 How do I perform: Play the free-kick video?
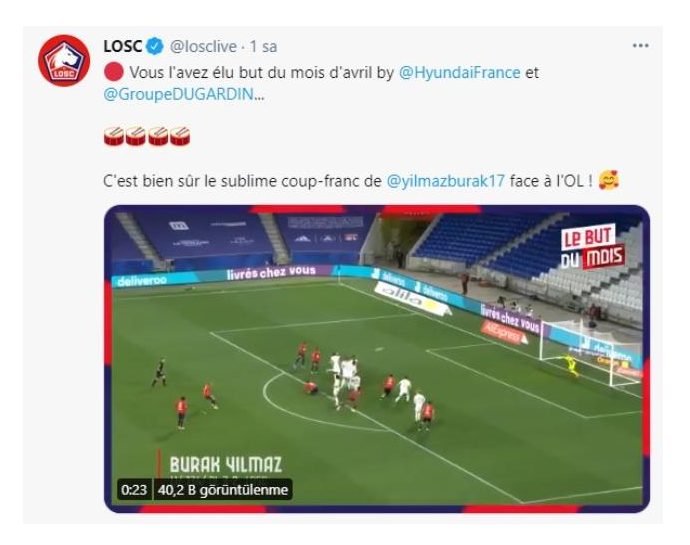tap(377, 359)
